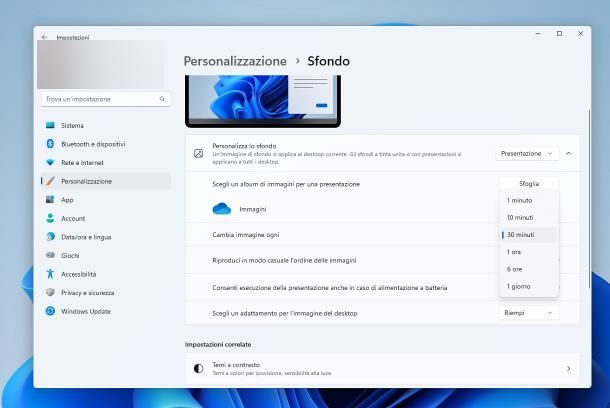Screen dimensions: 610x408
Task: Click the search magnifier icon
Action: coord(162,99)
